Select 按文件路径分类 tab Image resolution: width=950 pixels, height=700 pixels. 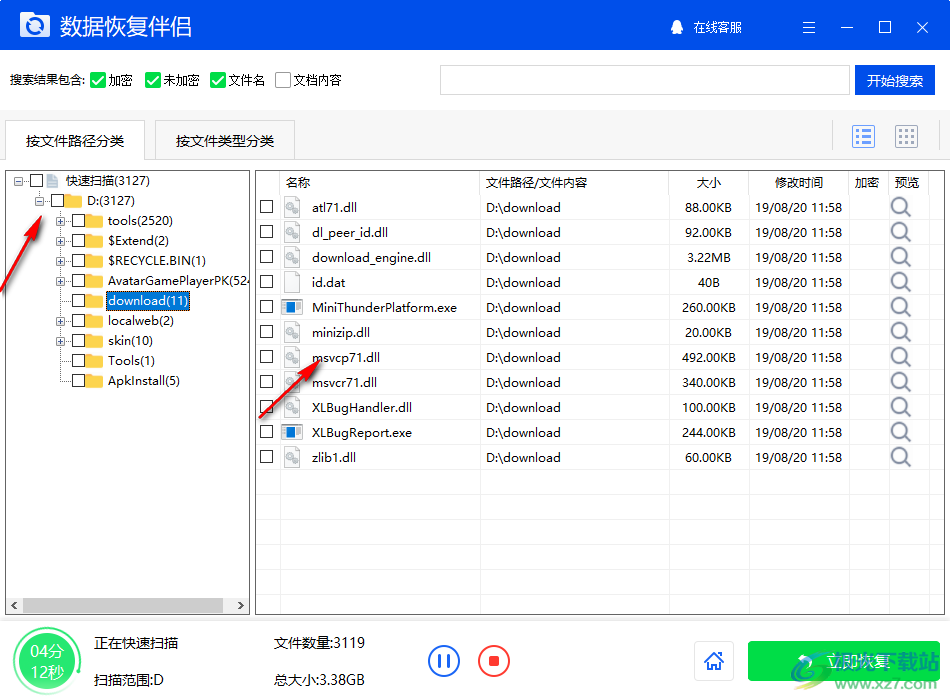click(x=75, y=141)
